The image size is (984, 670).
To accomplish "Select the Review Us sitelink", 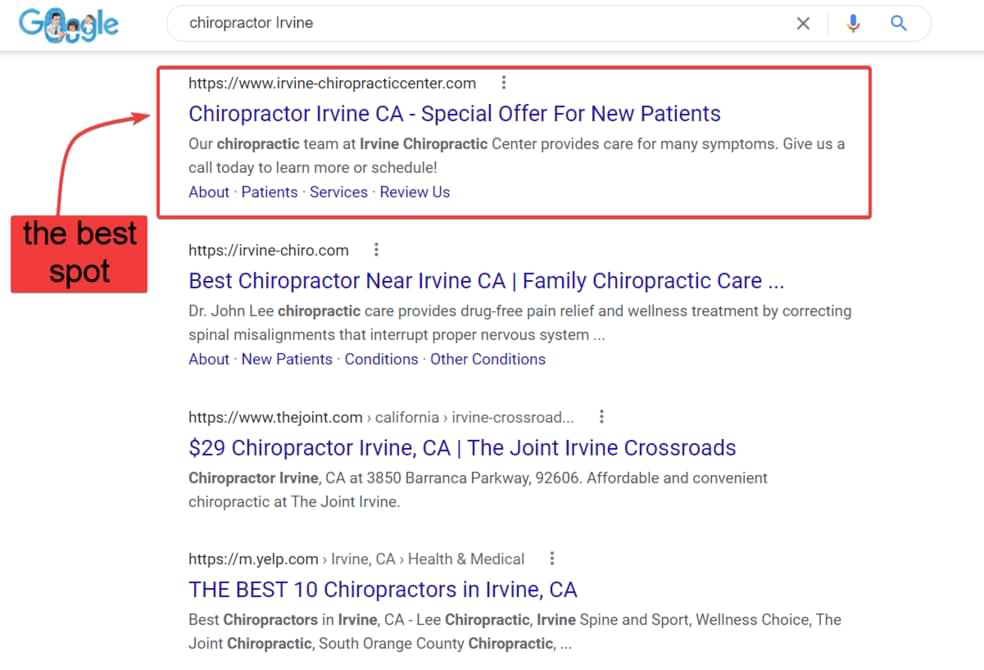I will 414,192.
